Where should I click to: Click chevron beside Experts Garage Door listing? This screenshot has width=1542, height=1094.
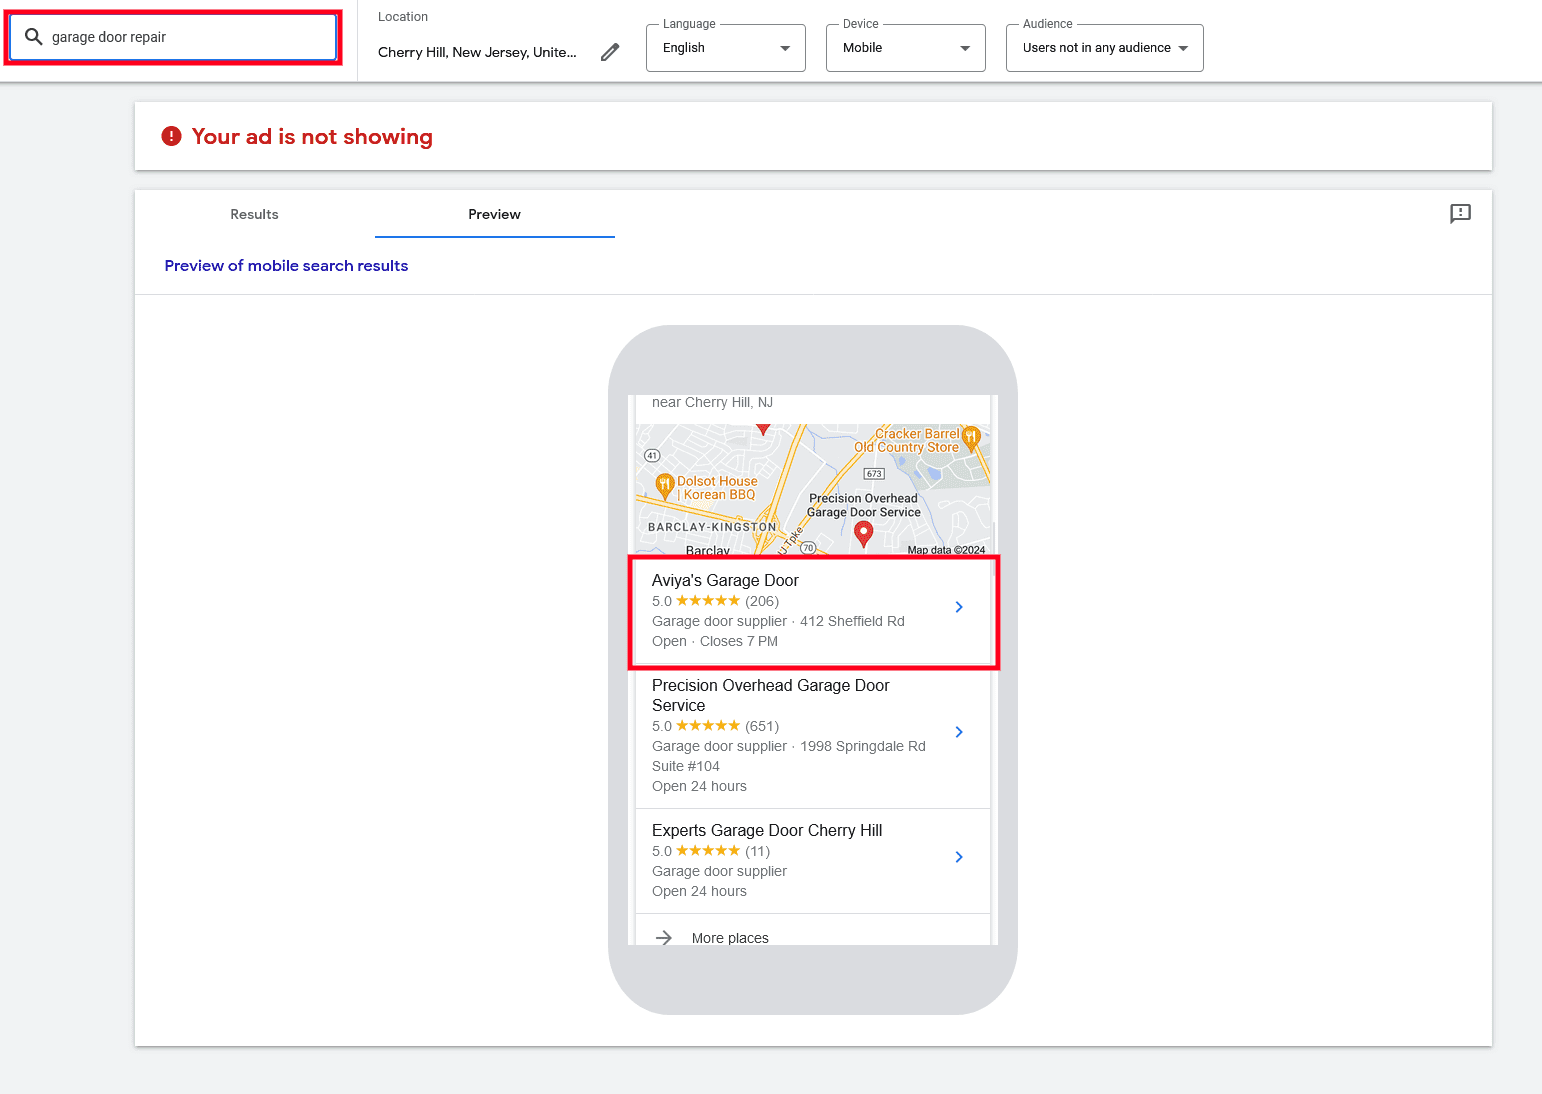[x=959, y=857]
